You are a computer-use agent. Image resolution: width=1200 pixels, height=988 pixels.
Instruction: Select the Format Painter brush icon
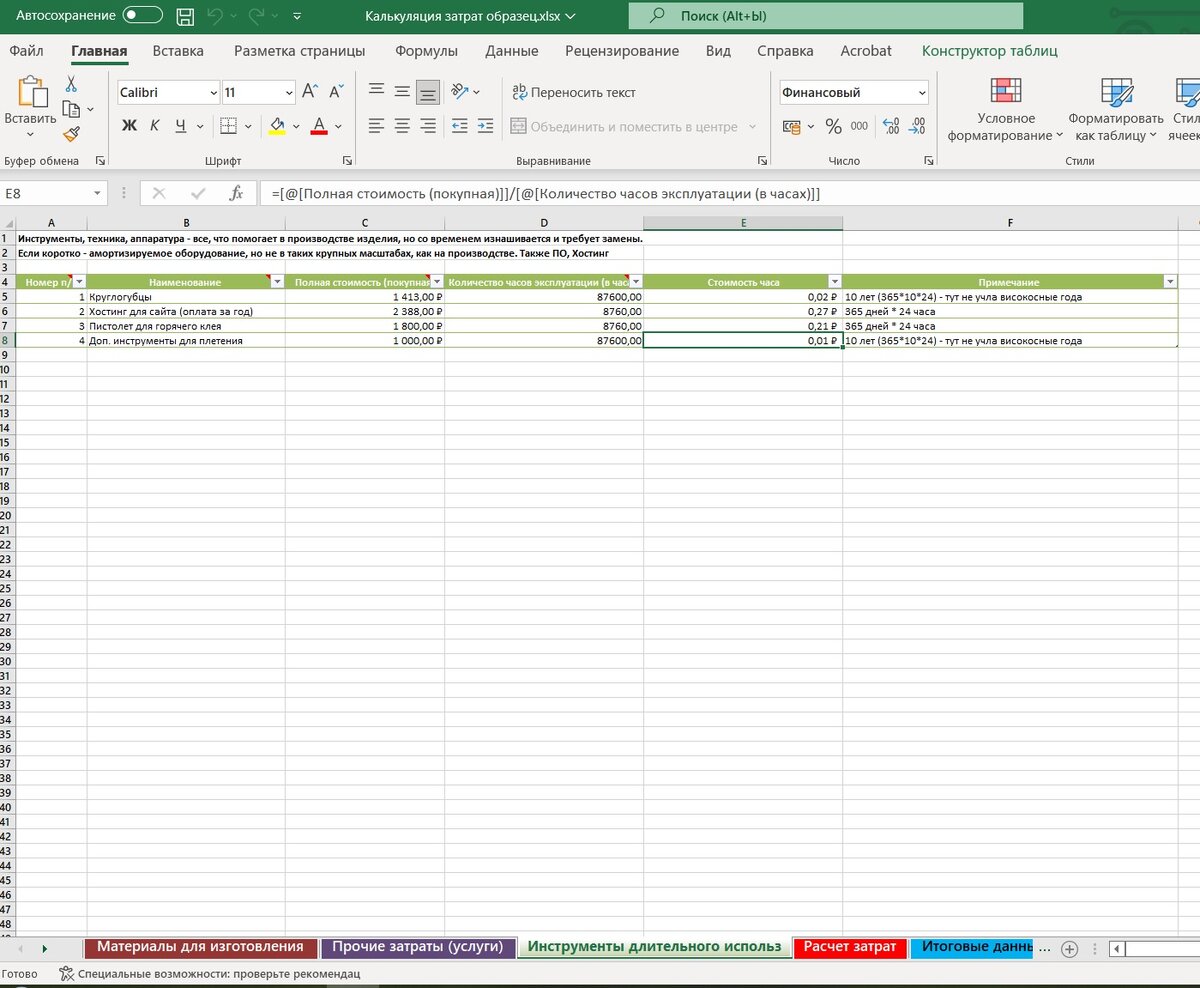[x=71, y=133]
